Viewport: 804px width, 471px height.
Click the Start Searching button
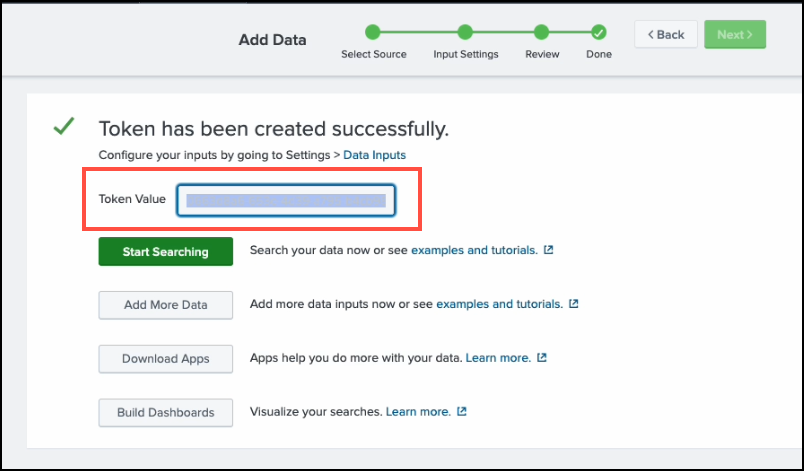pos(165,251)
